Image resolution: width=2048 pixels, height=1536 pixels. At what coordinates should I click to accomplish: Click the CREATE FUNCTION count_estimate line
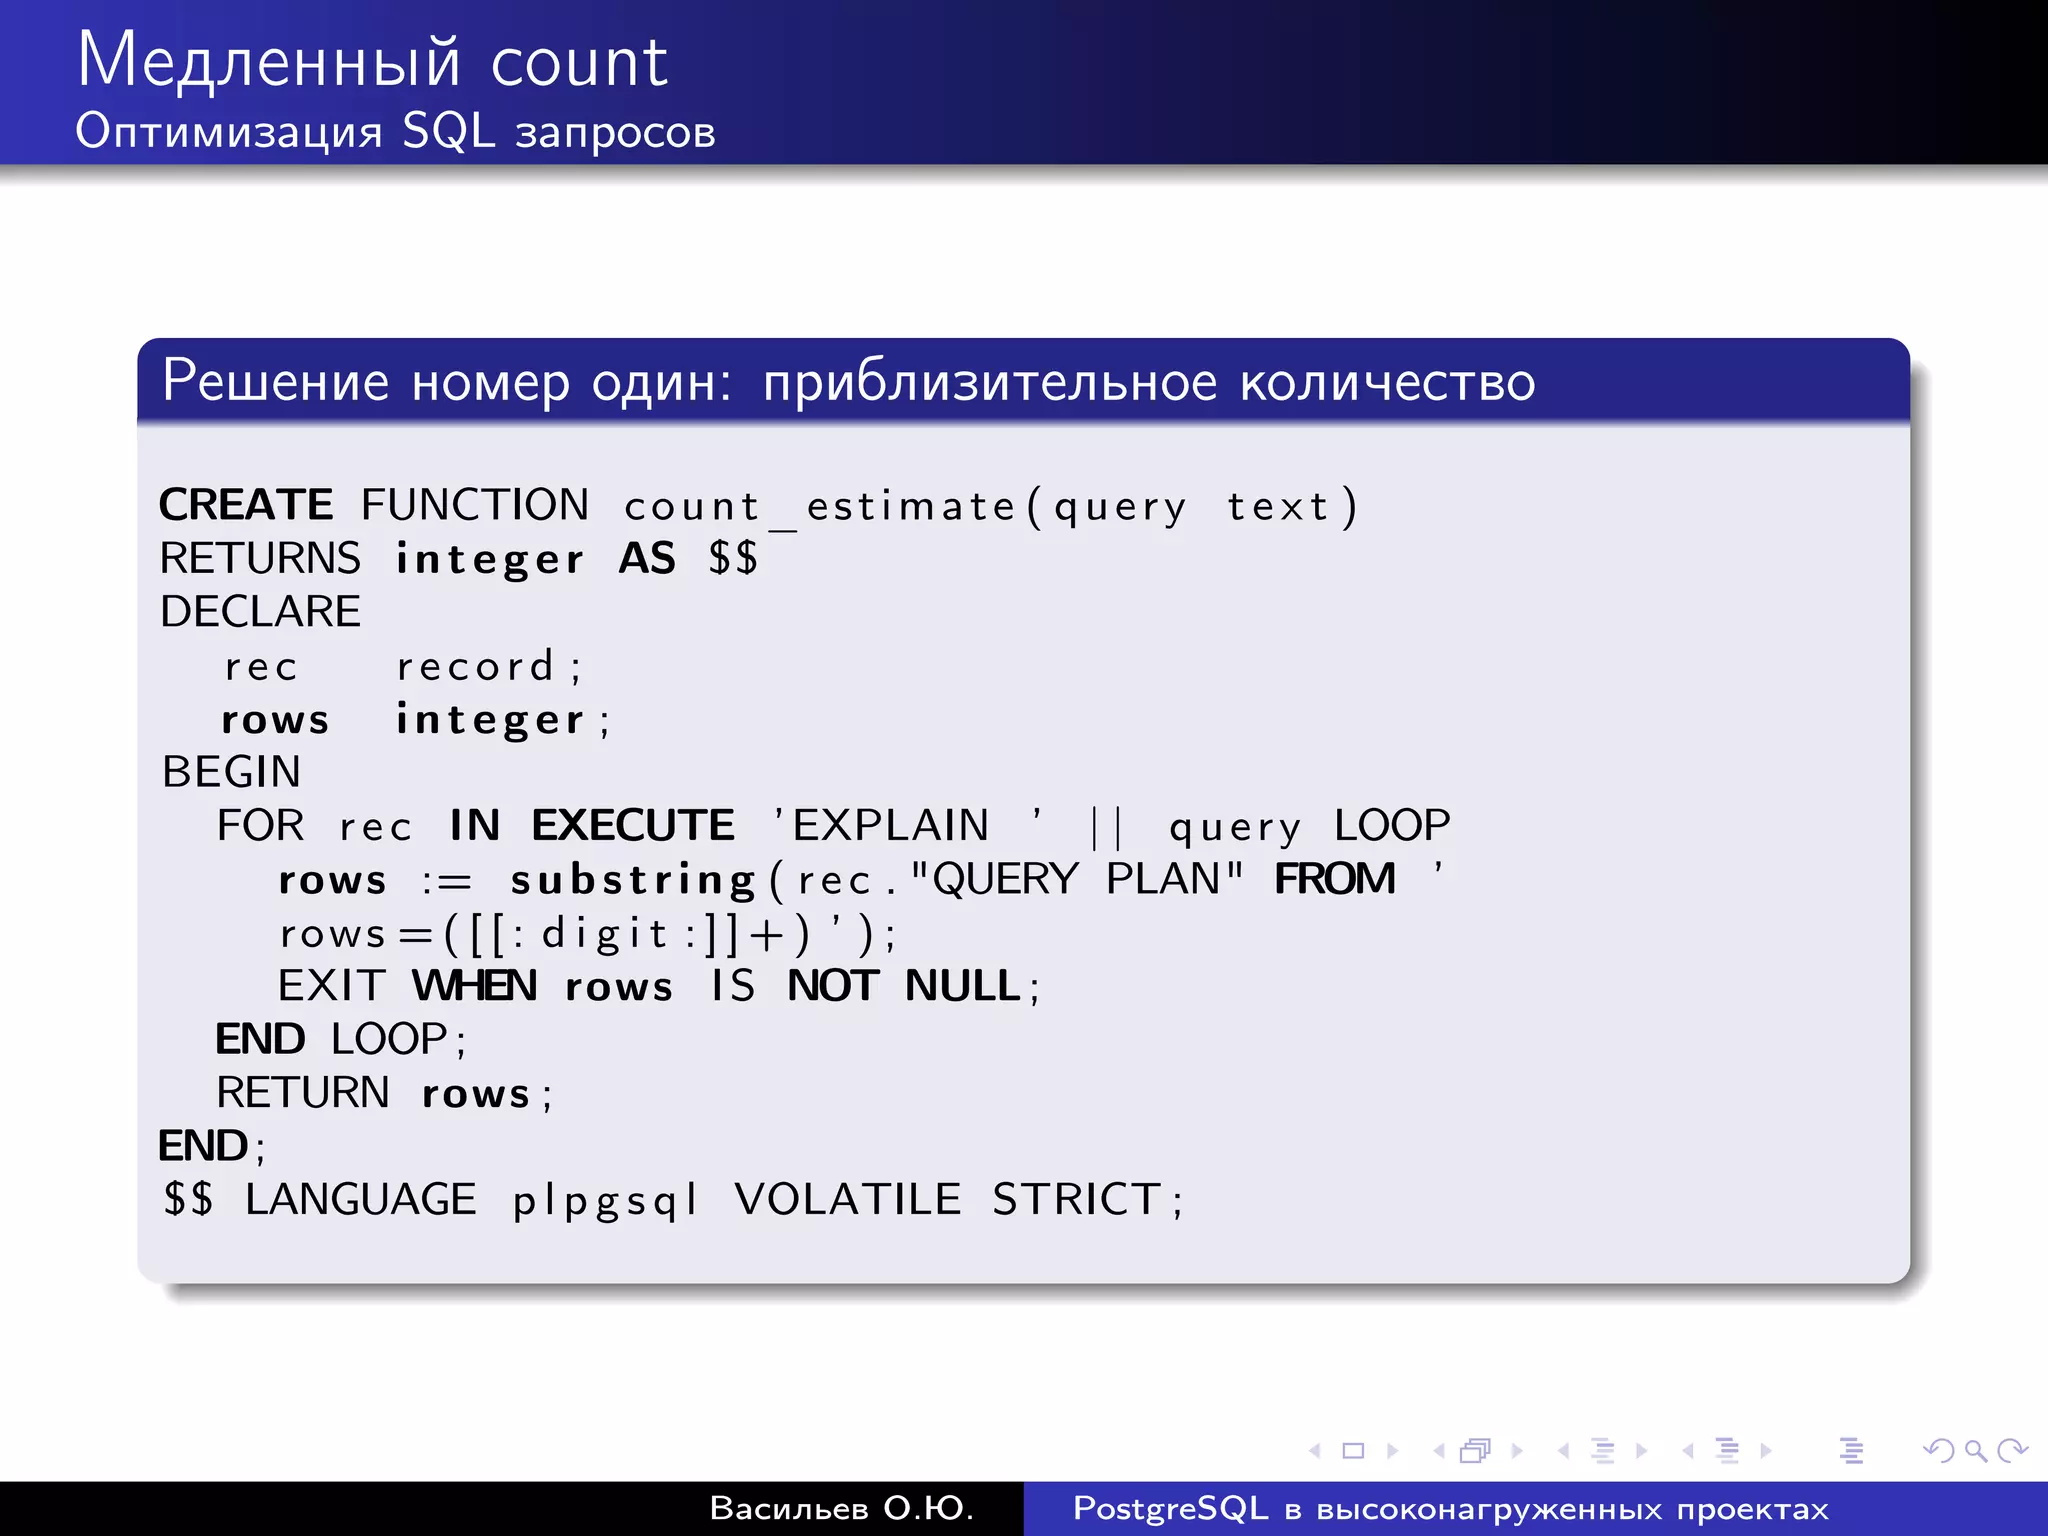tap(758, 506)
